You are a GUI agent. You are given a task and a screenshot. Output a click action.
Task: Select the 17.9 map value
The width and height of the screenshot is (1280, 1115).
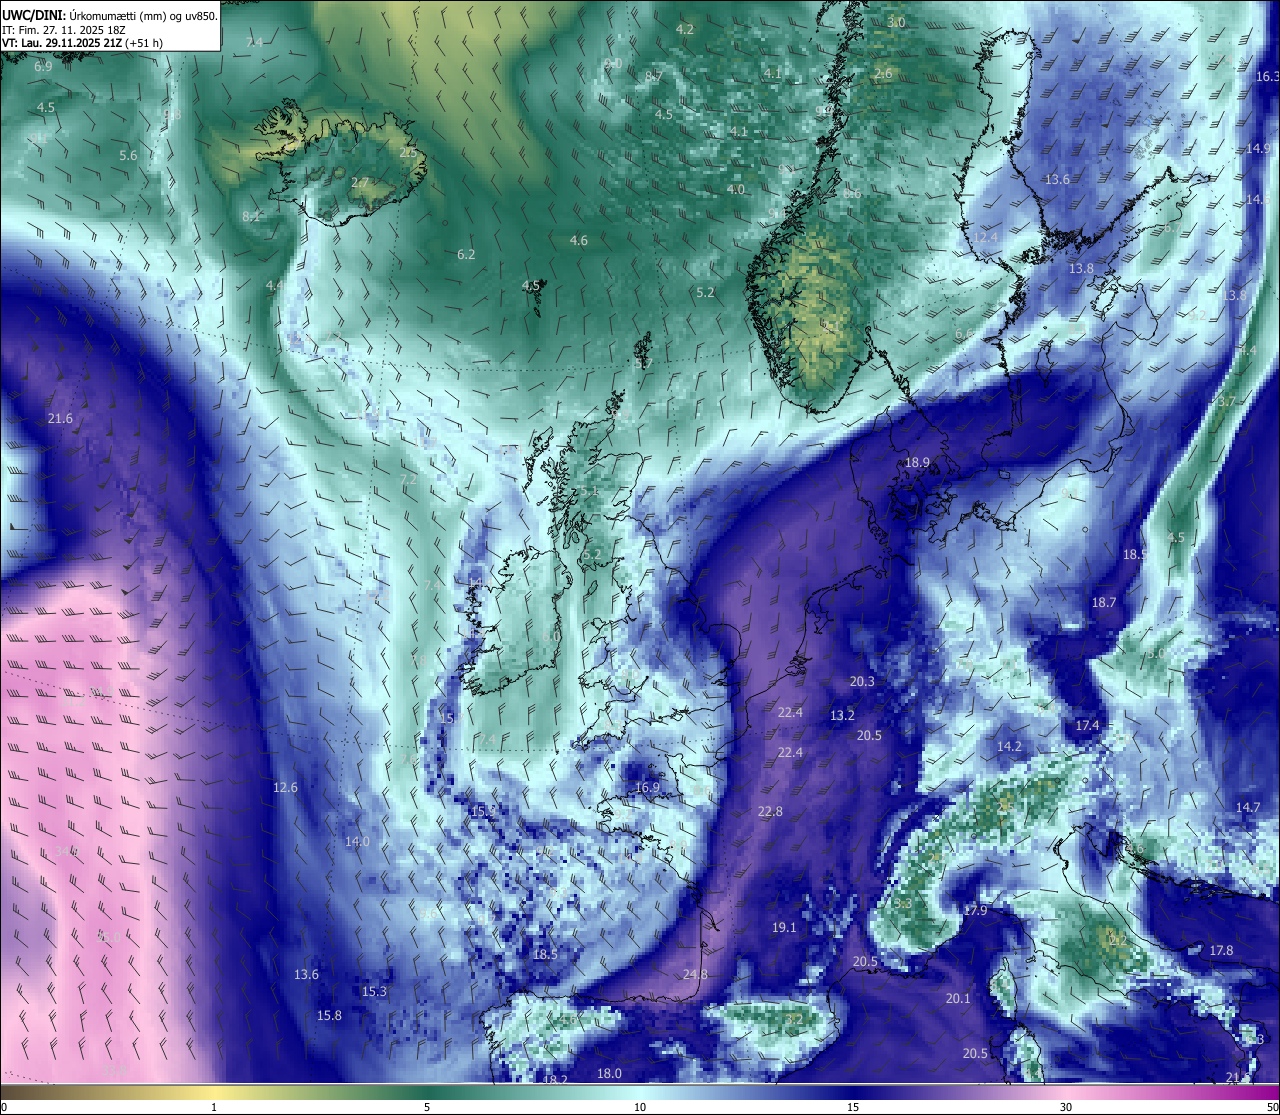(x=975, y=910)
